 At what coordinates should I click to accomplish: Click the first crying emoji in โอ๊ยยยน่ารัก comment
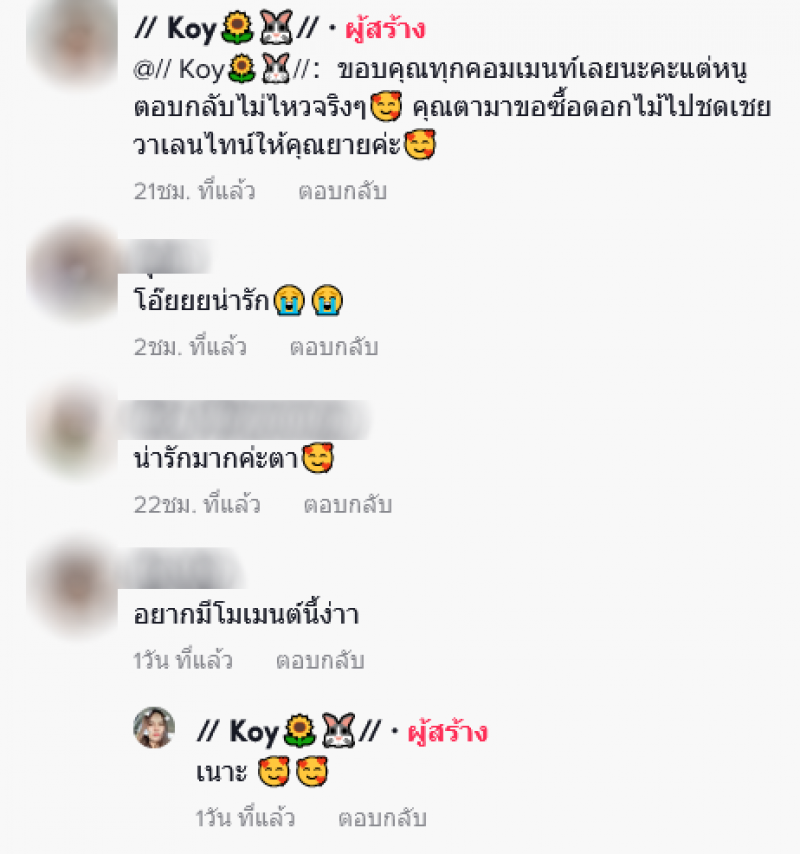(289, 301)
